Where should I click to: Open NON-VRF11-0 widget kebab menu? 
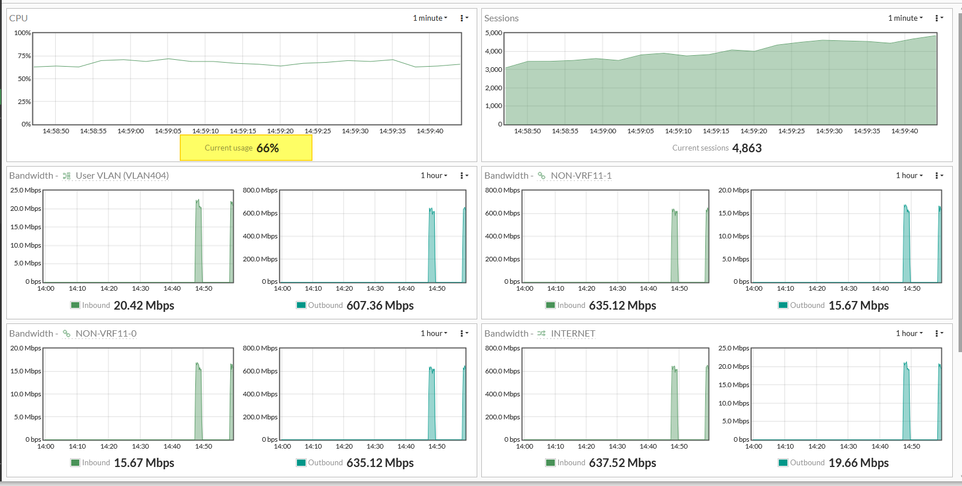click(x=463, y=334)
